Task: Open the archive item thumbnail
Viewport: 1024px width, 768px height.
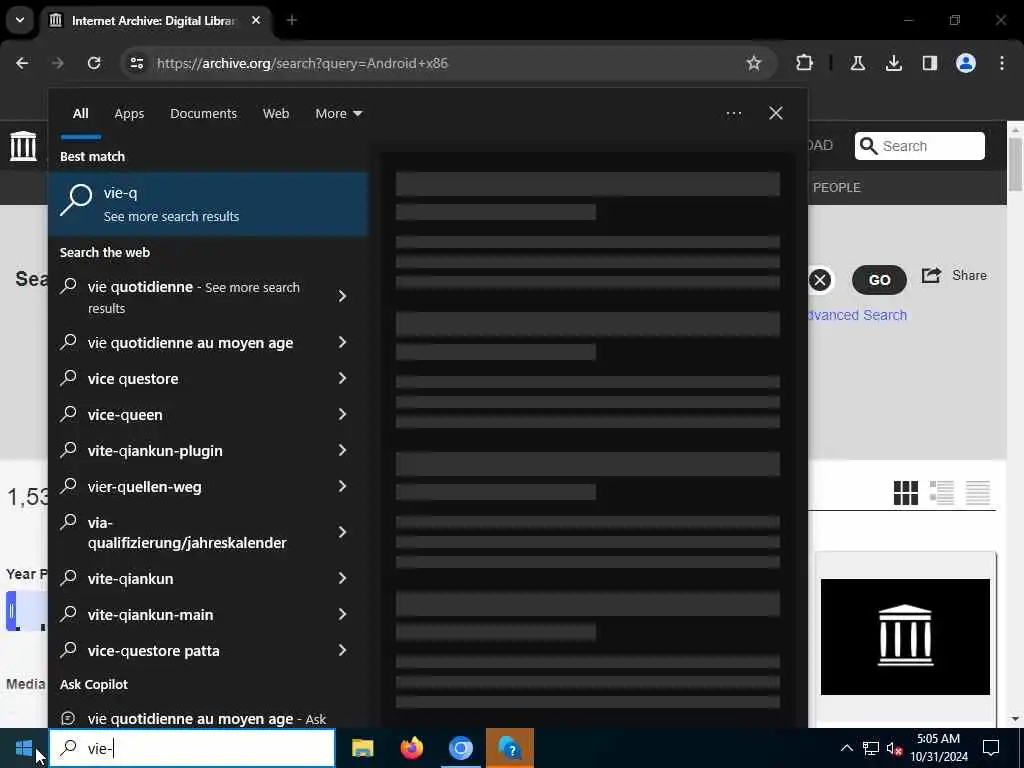Action: coord(905,637)
